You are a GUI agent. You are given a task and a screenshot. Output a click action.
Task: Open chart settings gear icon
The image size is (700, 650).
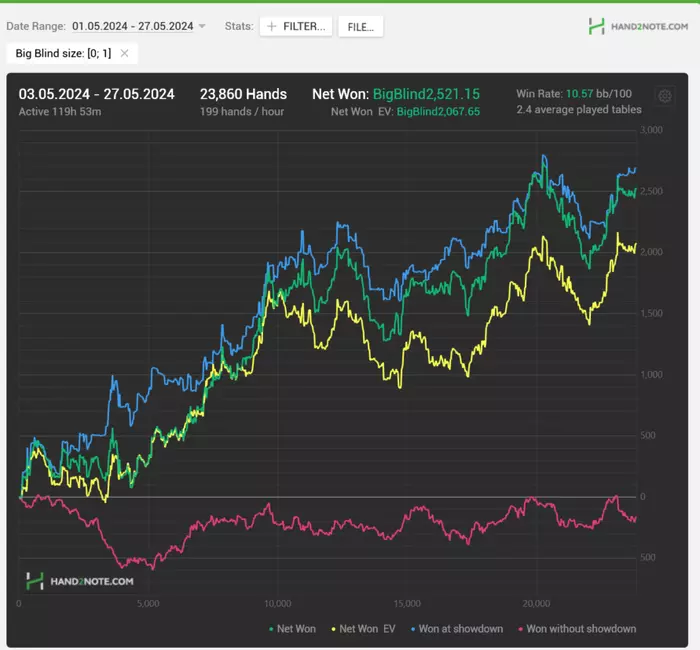point(665,96)
